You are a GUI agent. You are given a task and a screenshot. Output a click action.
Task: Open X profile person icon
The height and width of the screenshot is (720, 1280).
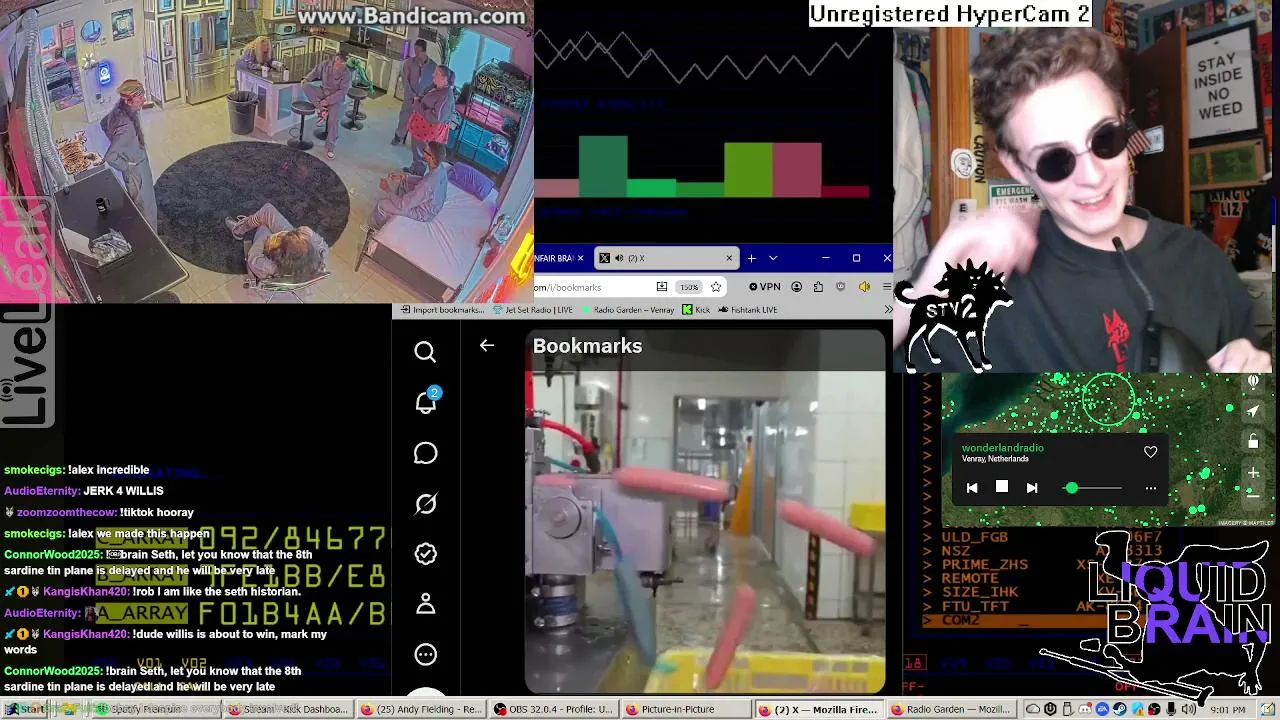[425, 604]
